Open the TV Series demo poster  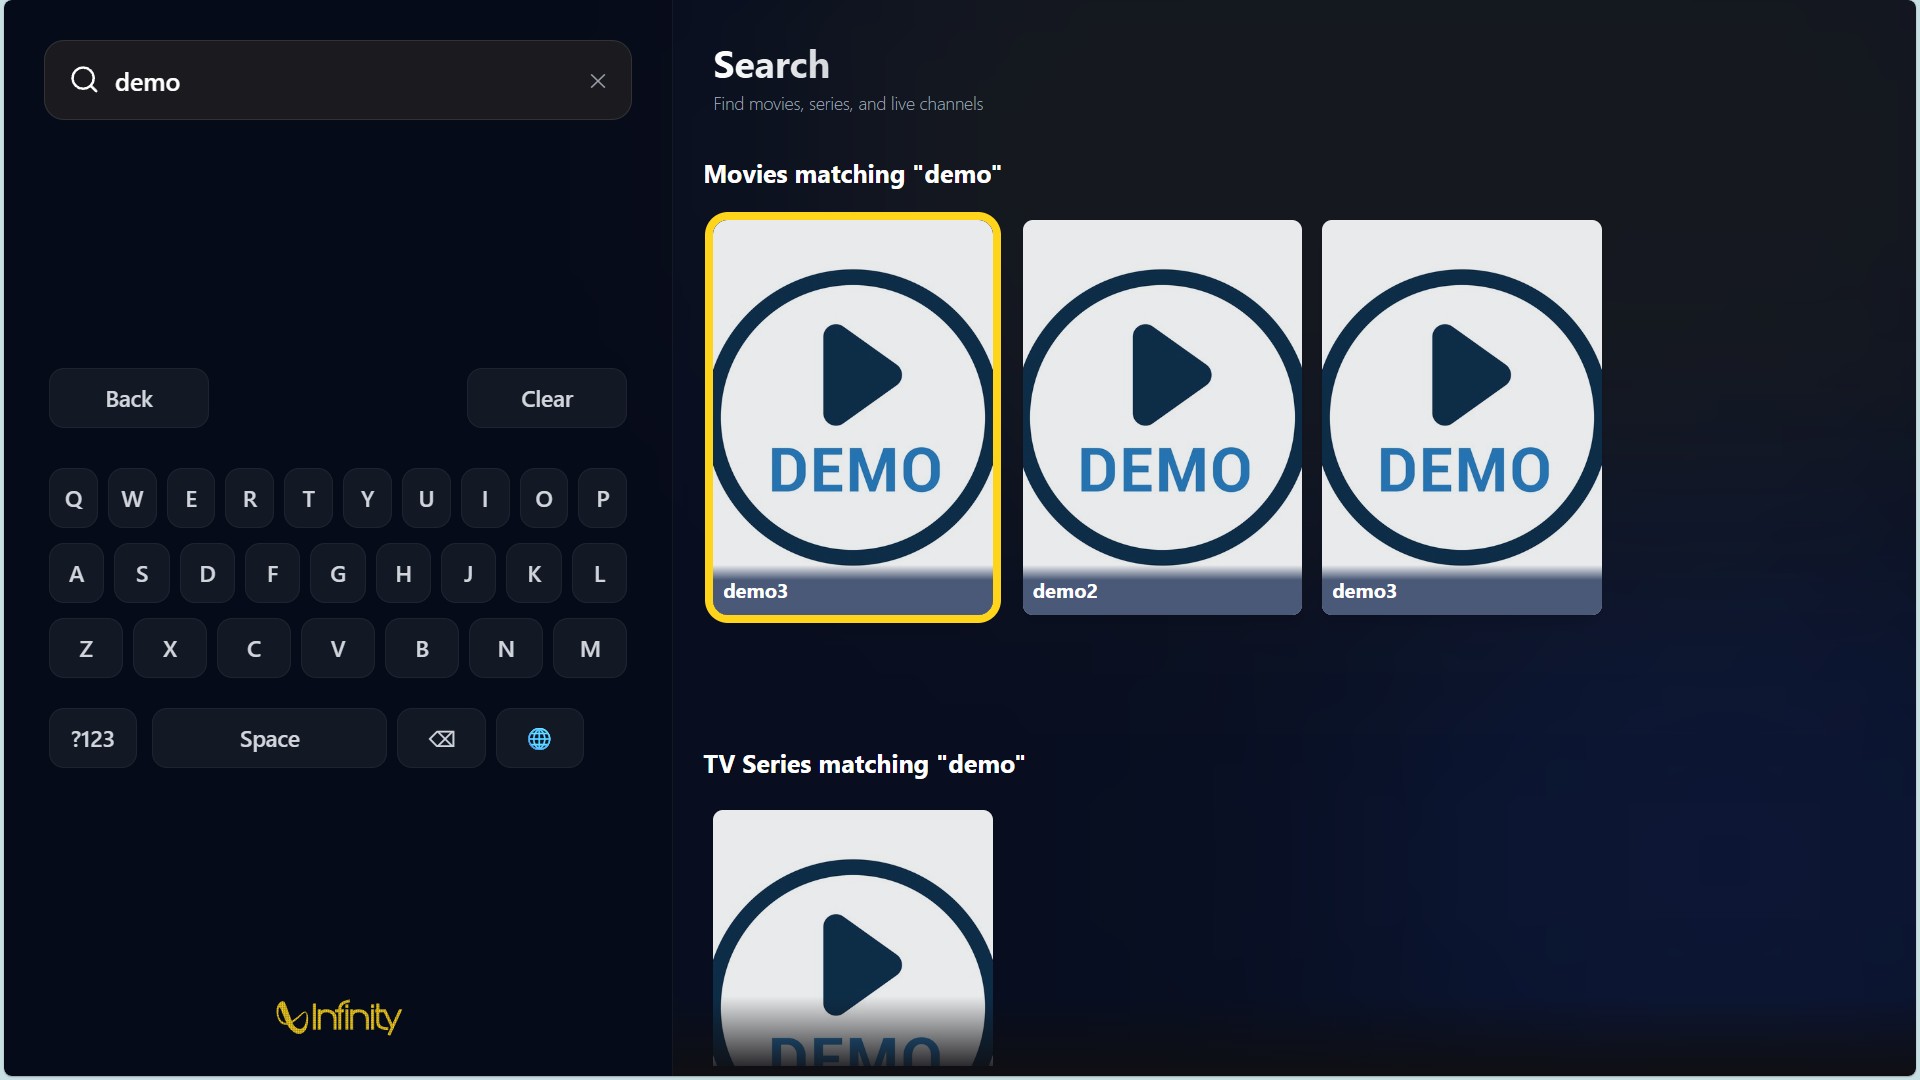[x=853, y=938]
